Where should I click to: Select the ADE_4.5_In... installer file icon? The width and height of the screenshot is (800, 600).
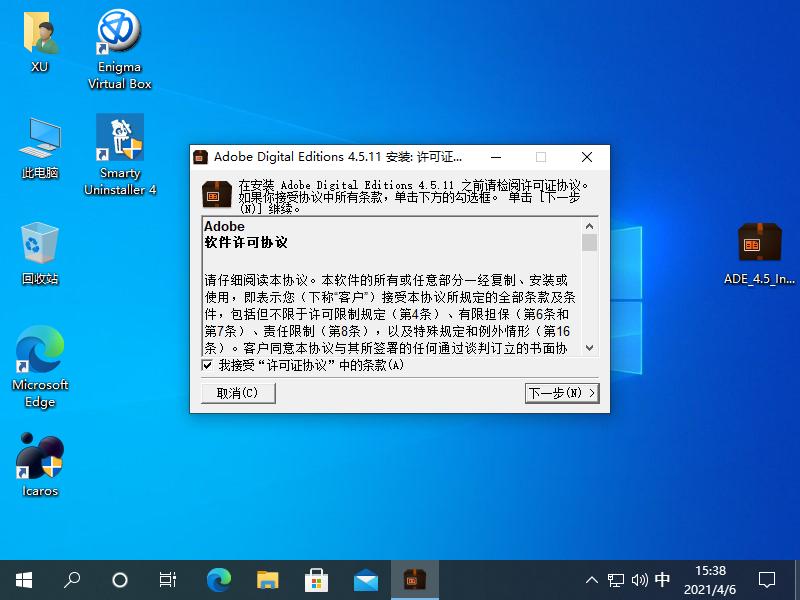click(759, 254)
